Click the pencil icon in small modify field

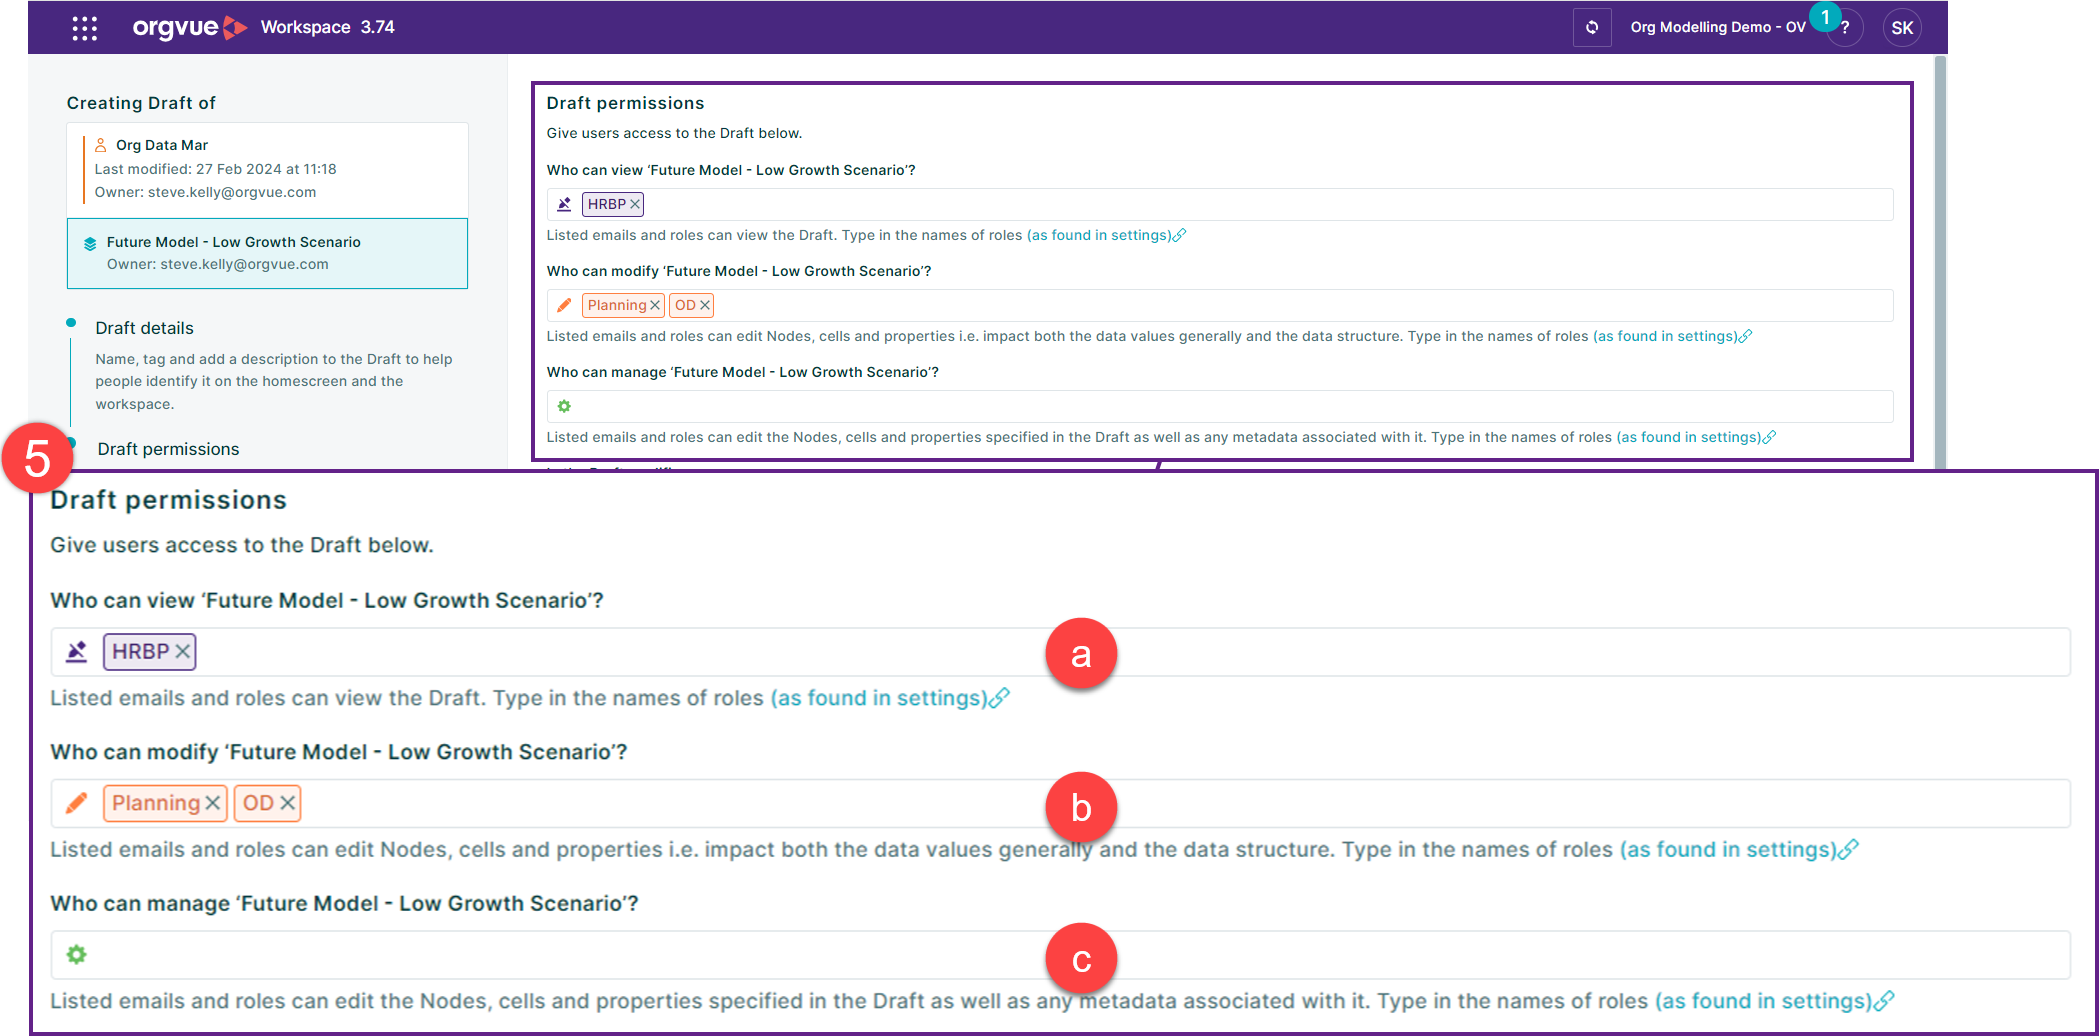click(564, 305)
